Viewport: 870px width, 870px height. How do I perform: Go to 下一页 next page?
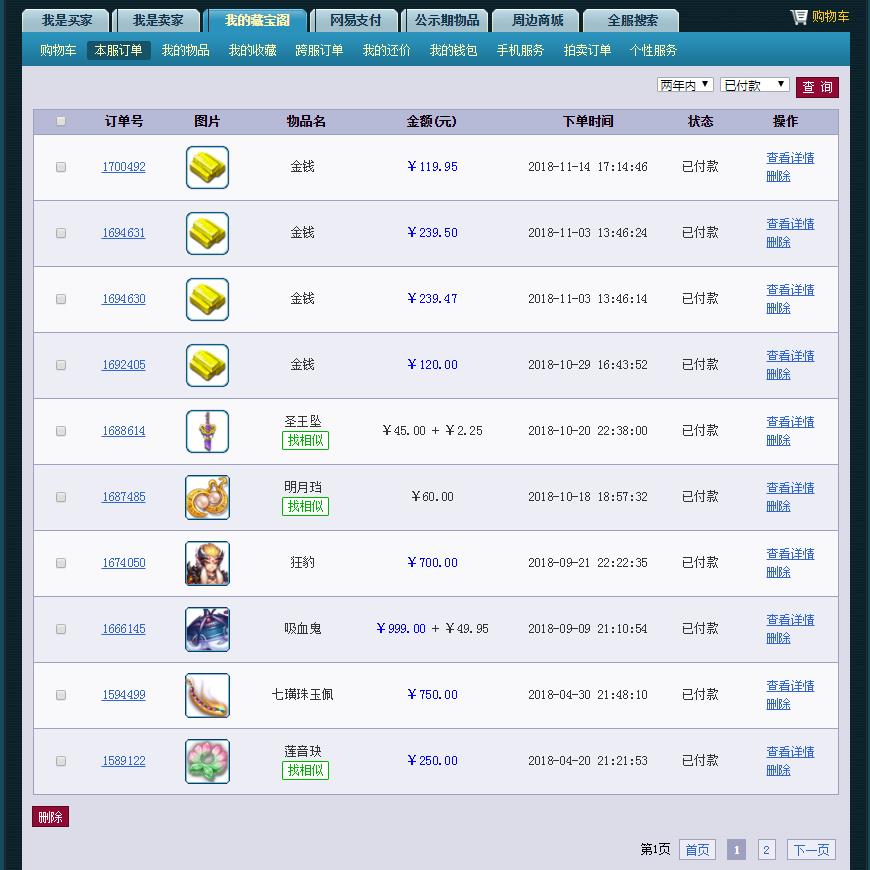(811, 849)
